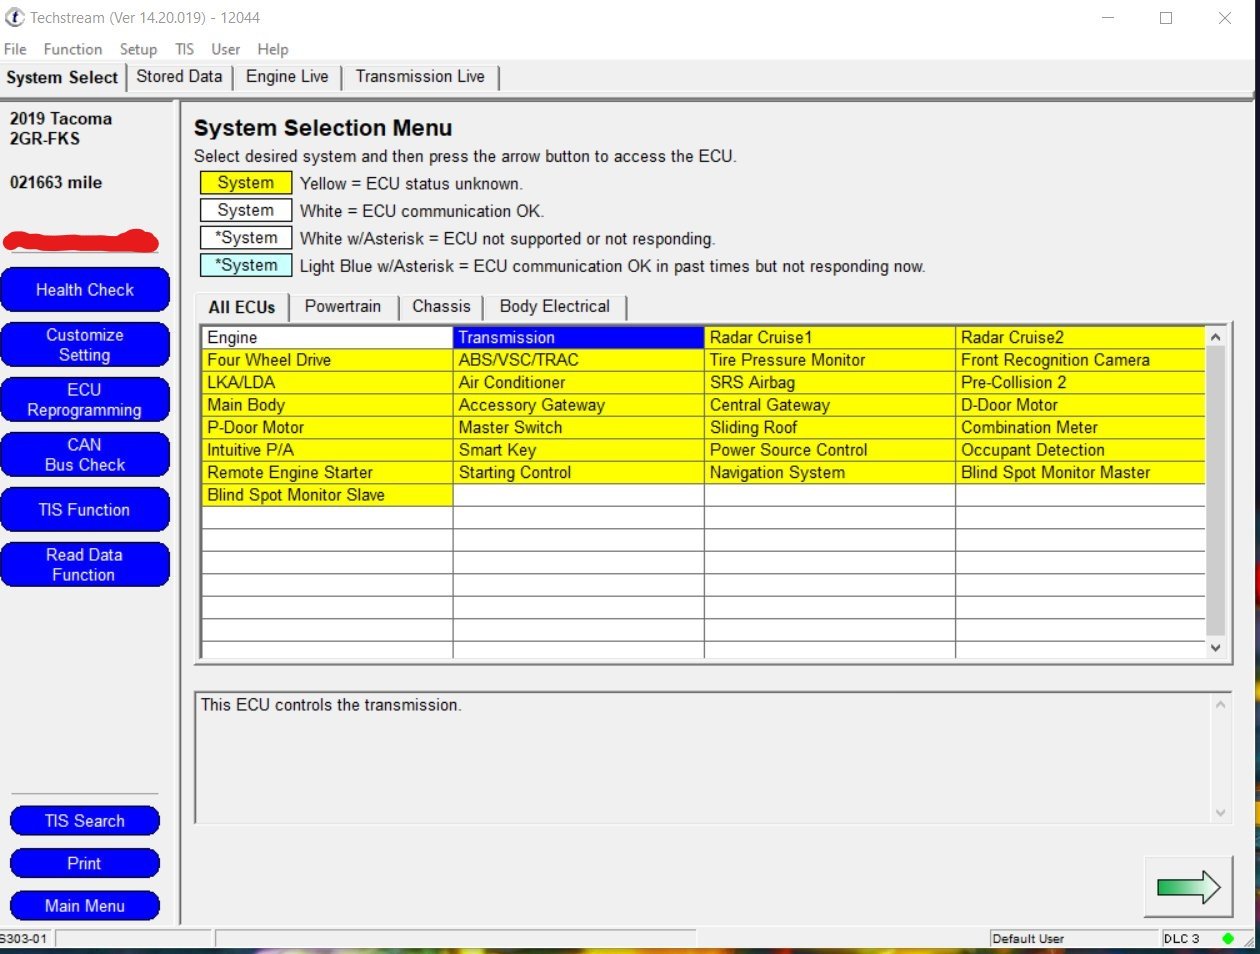Select the Occupant Detection system
Viewport: 1260px width, 954px height.
tap(1081, 450)
